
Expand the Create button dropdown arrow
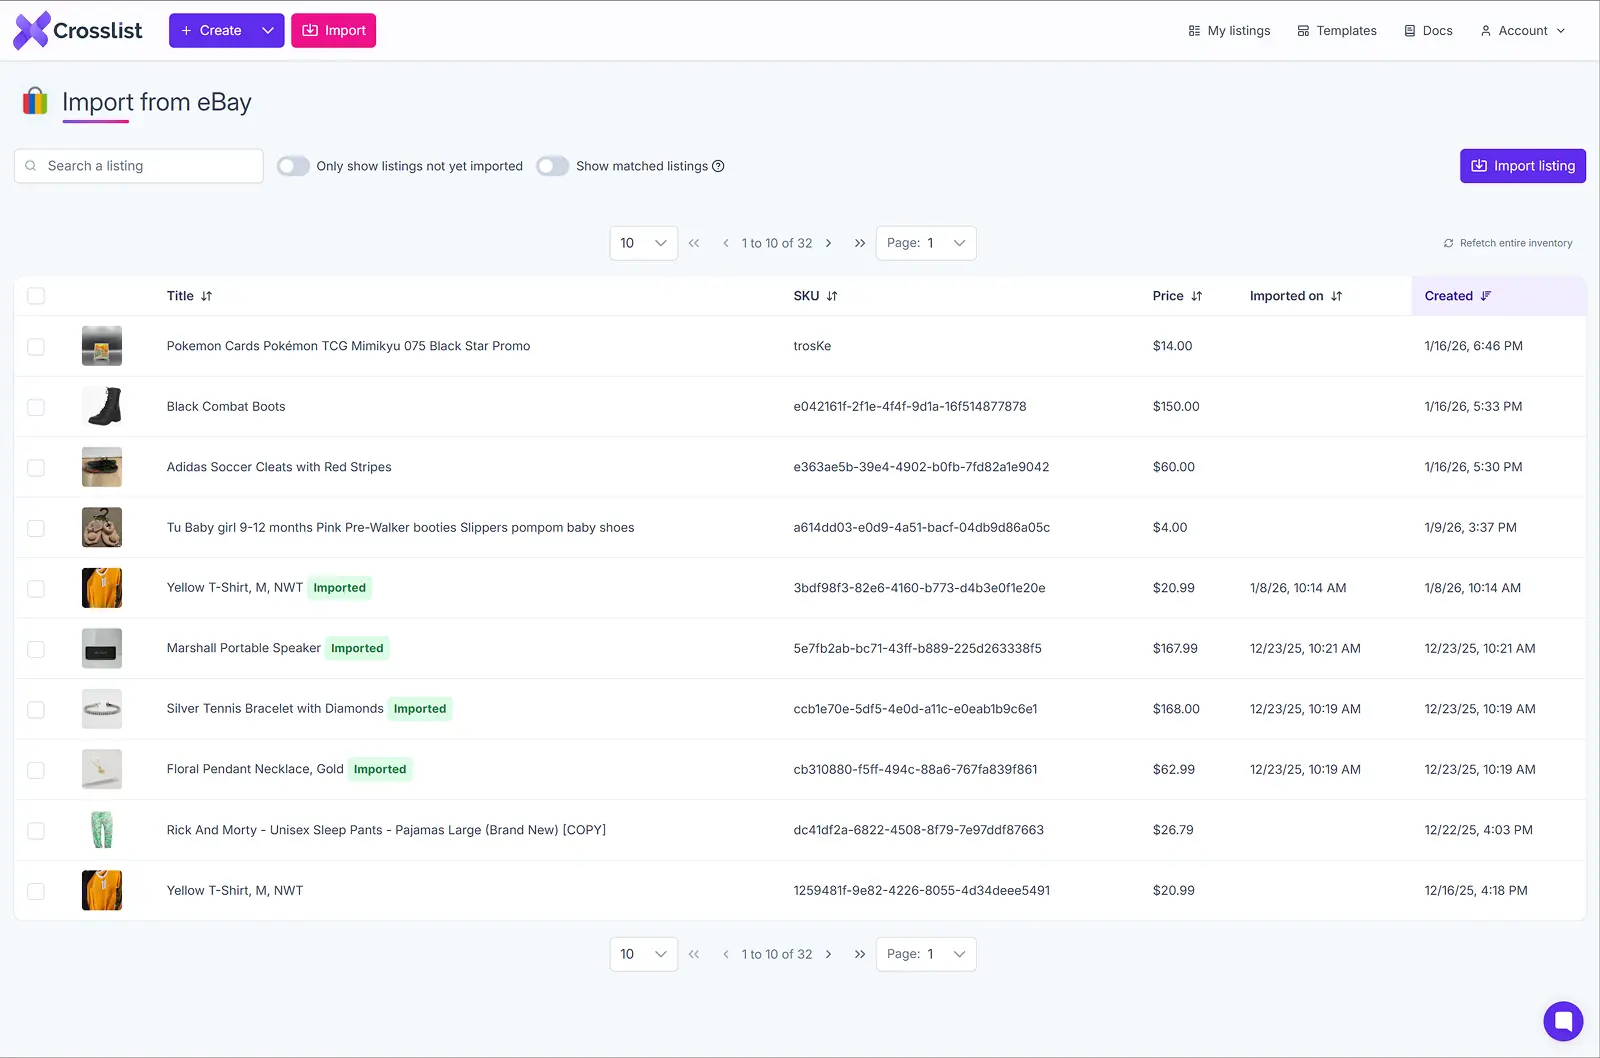point(268,30)
